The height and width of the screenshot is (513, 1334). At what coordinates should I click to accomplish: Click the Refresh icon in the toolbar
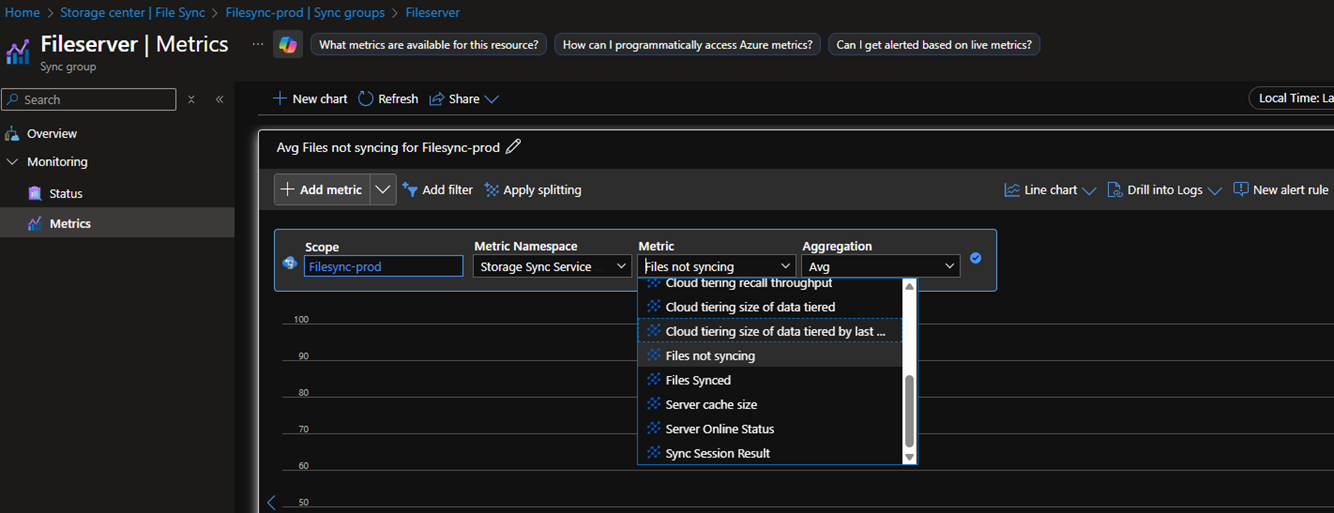[366, 99]
